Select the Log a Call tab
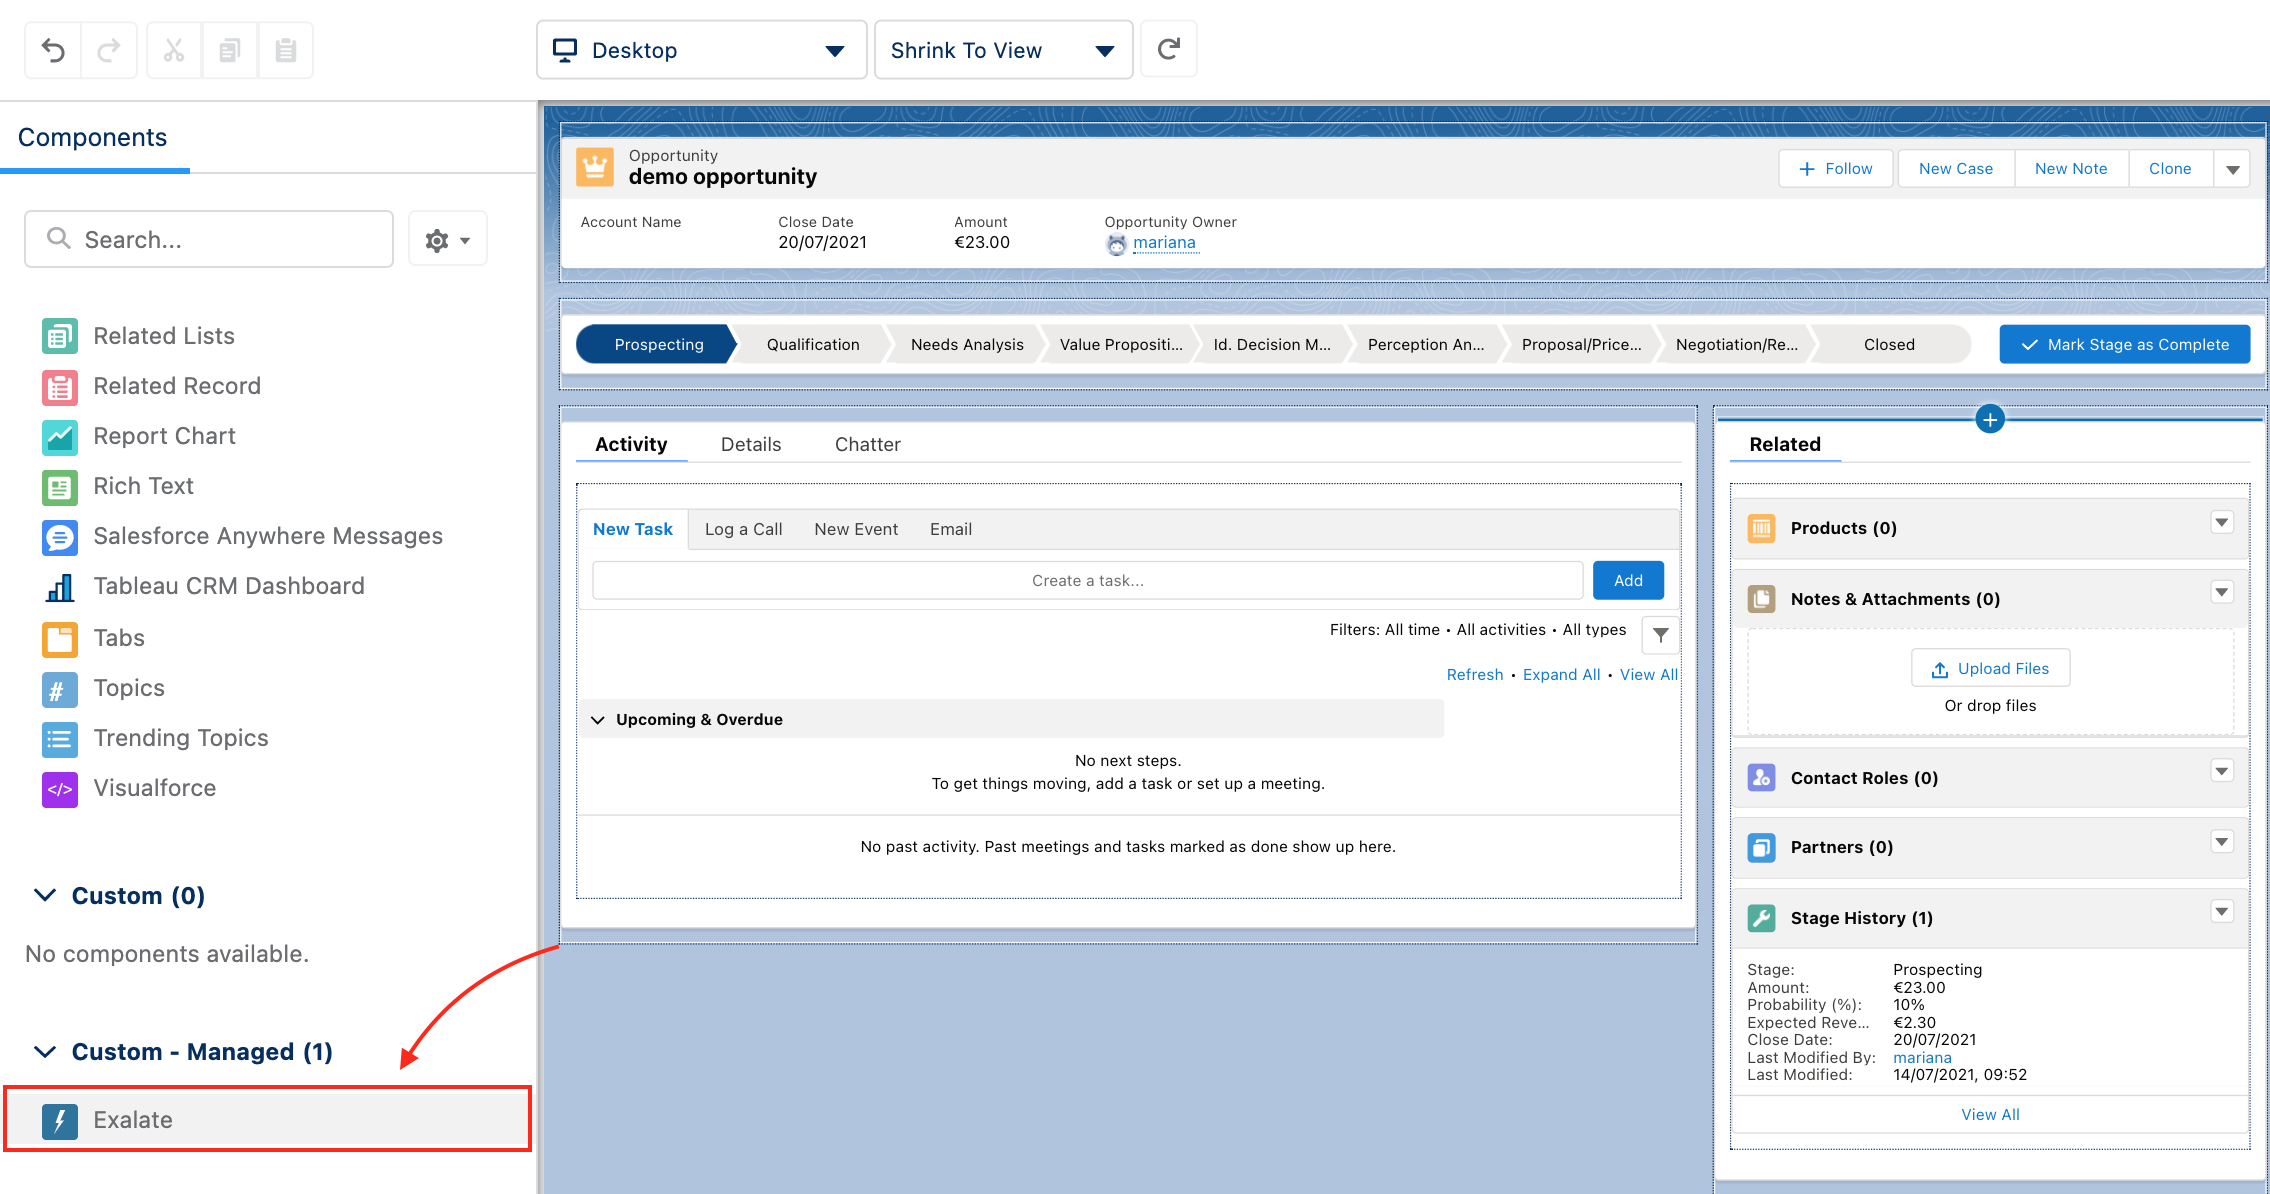 [x=743, y=530]
